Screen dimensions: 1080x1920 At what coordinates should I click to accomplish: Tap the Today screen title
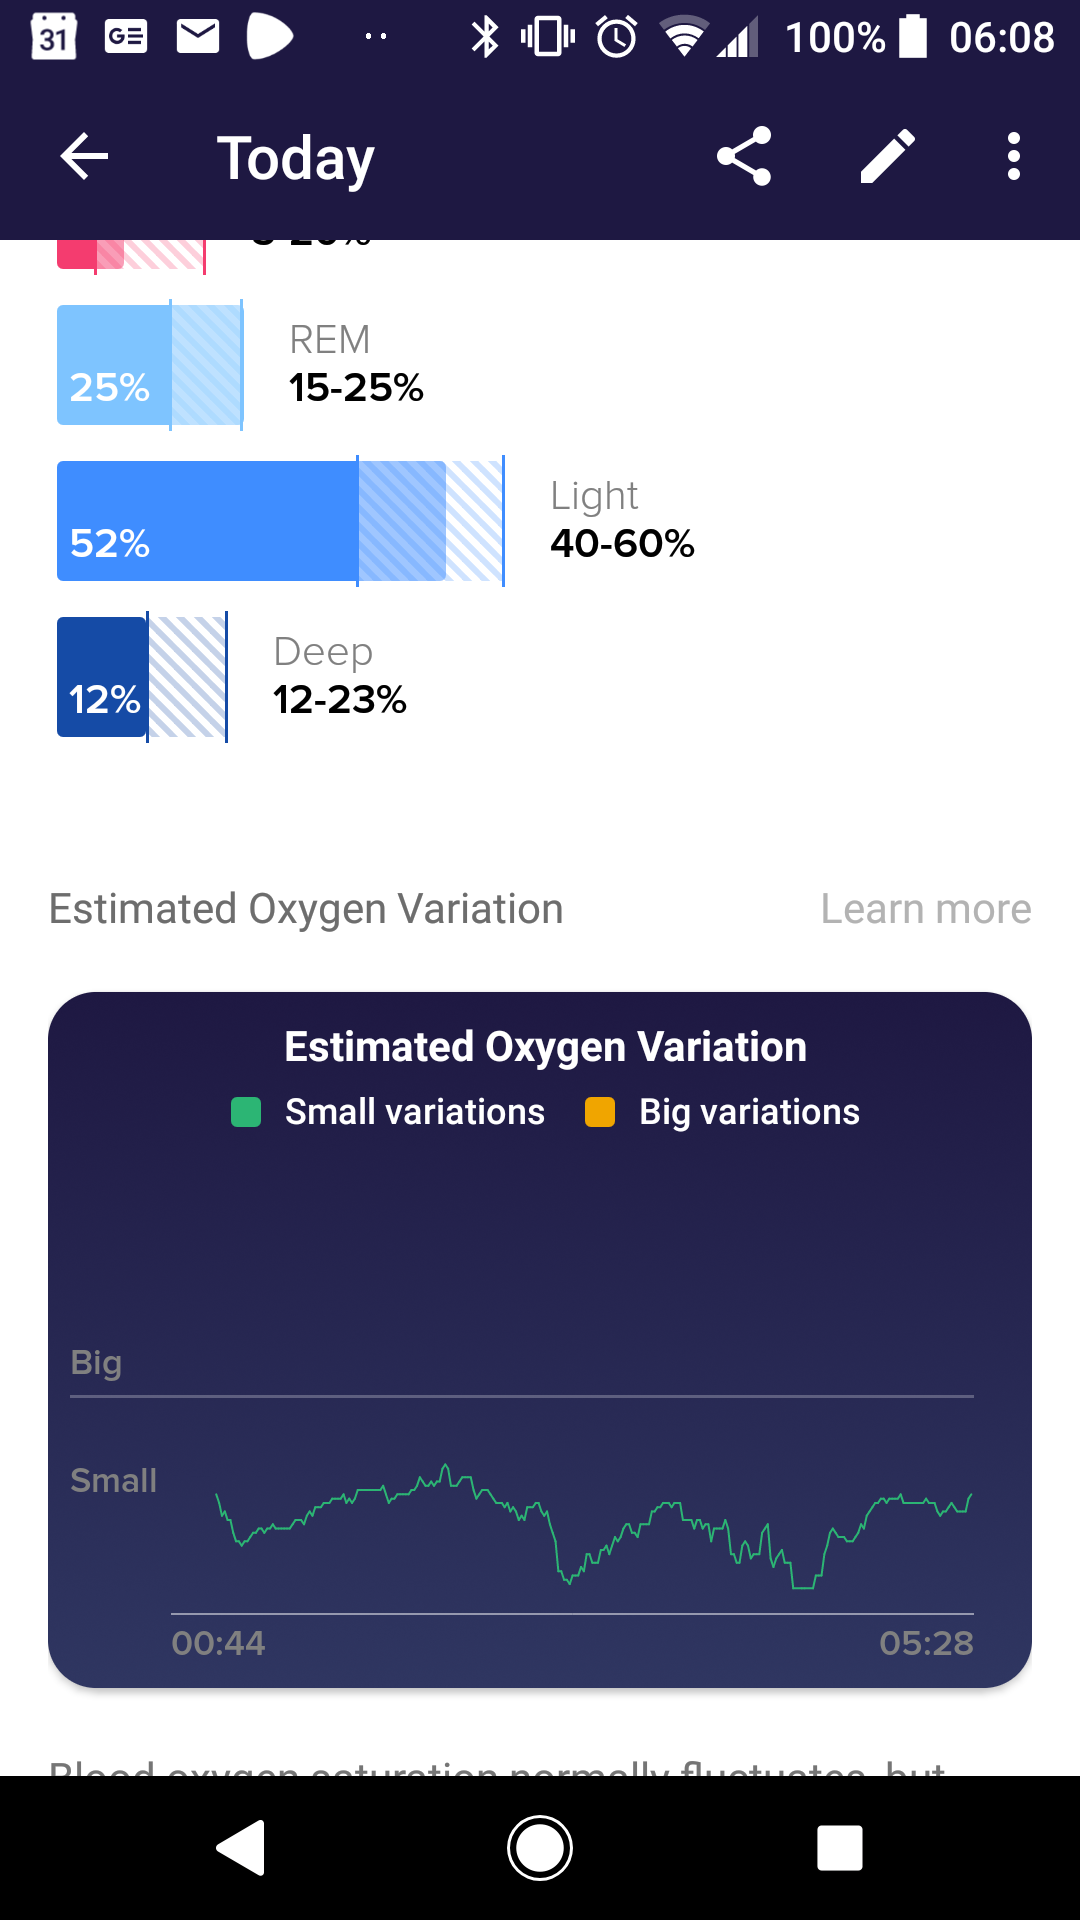[296, 158]
